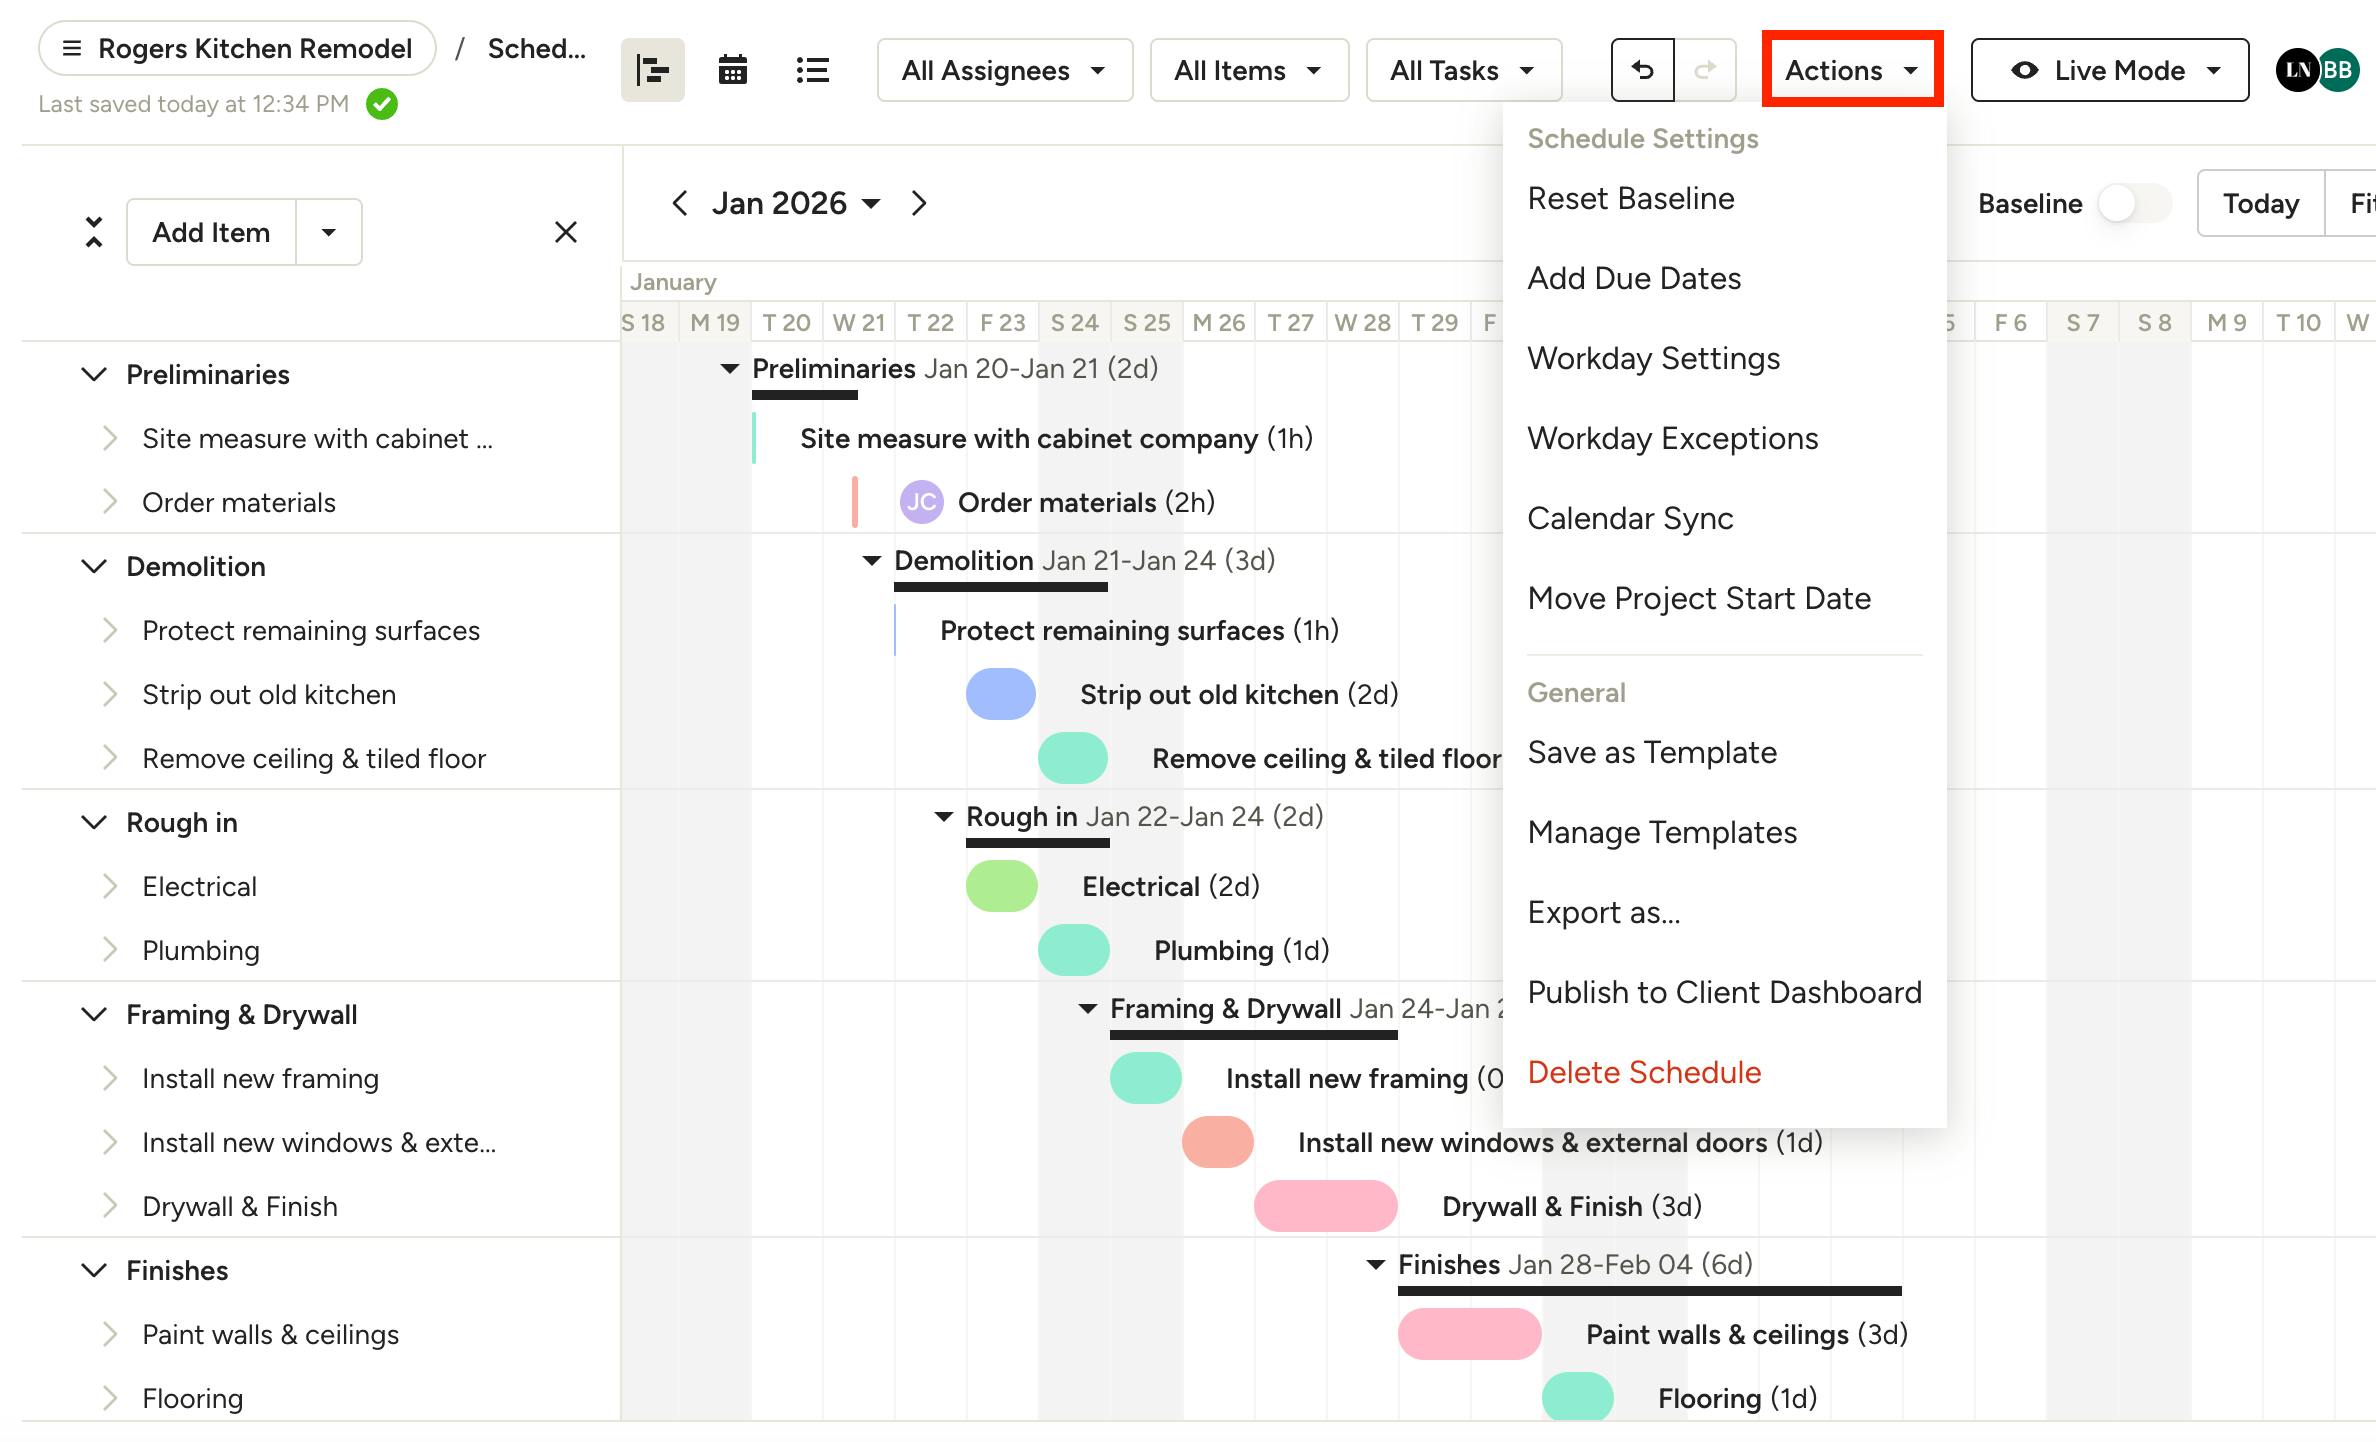This screenshot has height=1442, width=2376.
Task: Select Workday Settings from Actions menu
Action: (x=1654, y=358)
